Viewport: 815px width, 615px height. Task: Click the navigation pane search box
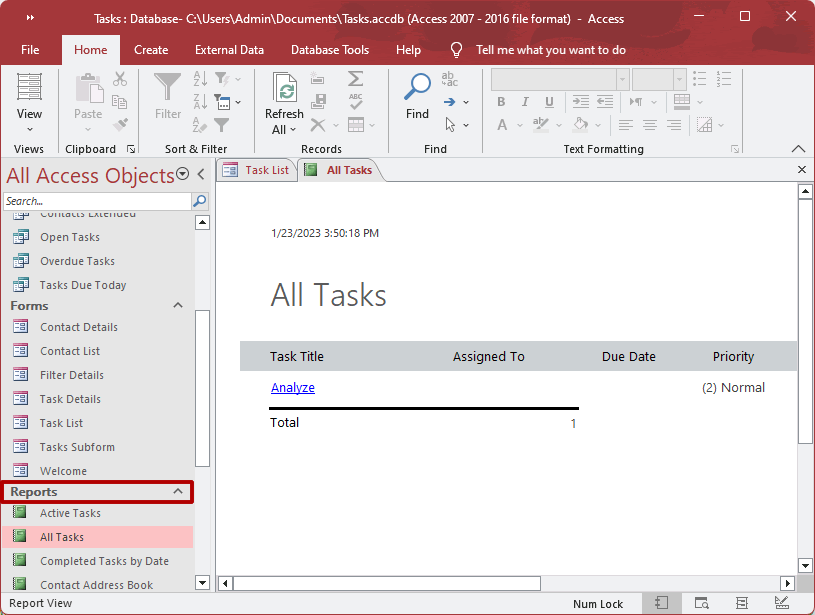95,201
